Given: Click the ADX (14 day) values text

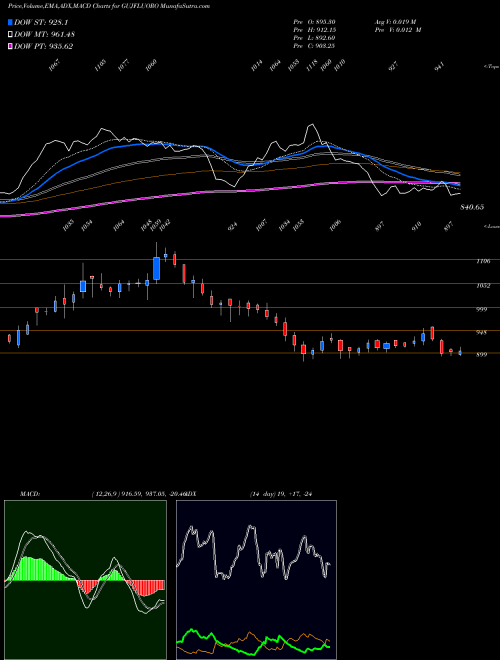Looking at the screenshot, I should tap(283, 494).
